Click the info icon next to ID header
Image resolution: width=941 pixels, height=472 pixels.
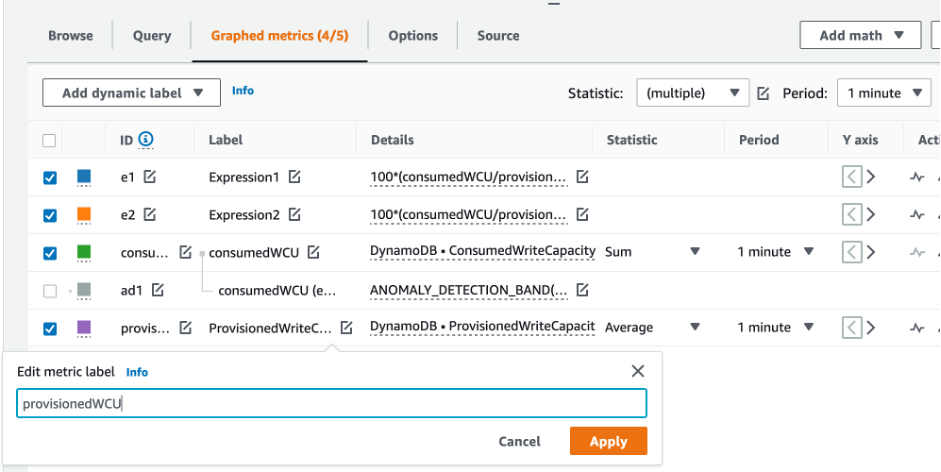tap(146, 139)
